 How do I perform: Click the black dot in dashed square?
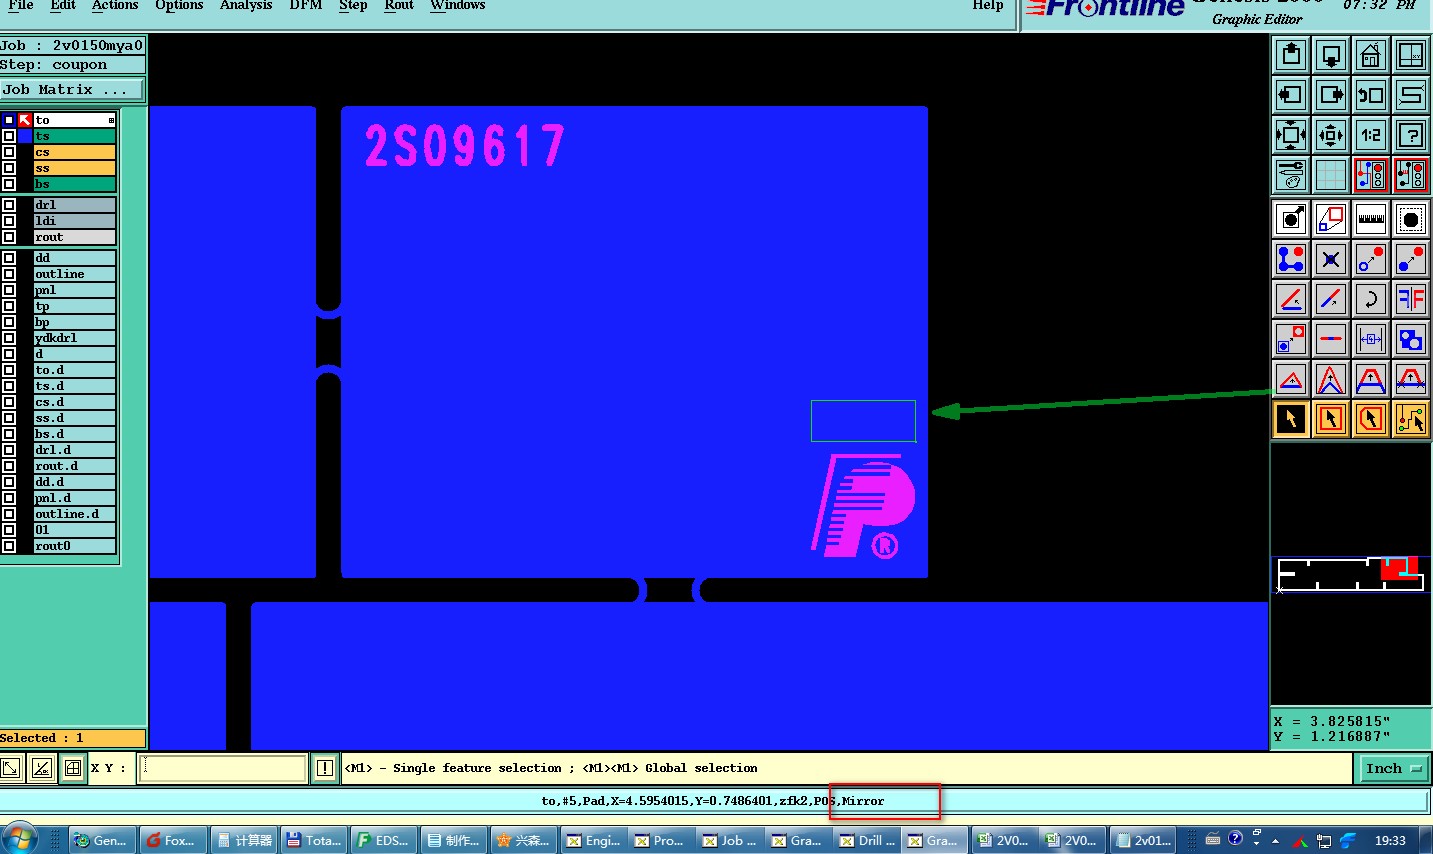[1411, 219]
